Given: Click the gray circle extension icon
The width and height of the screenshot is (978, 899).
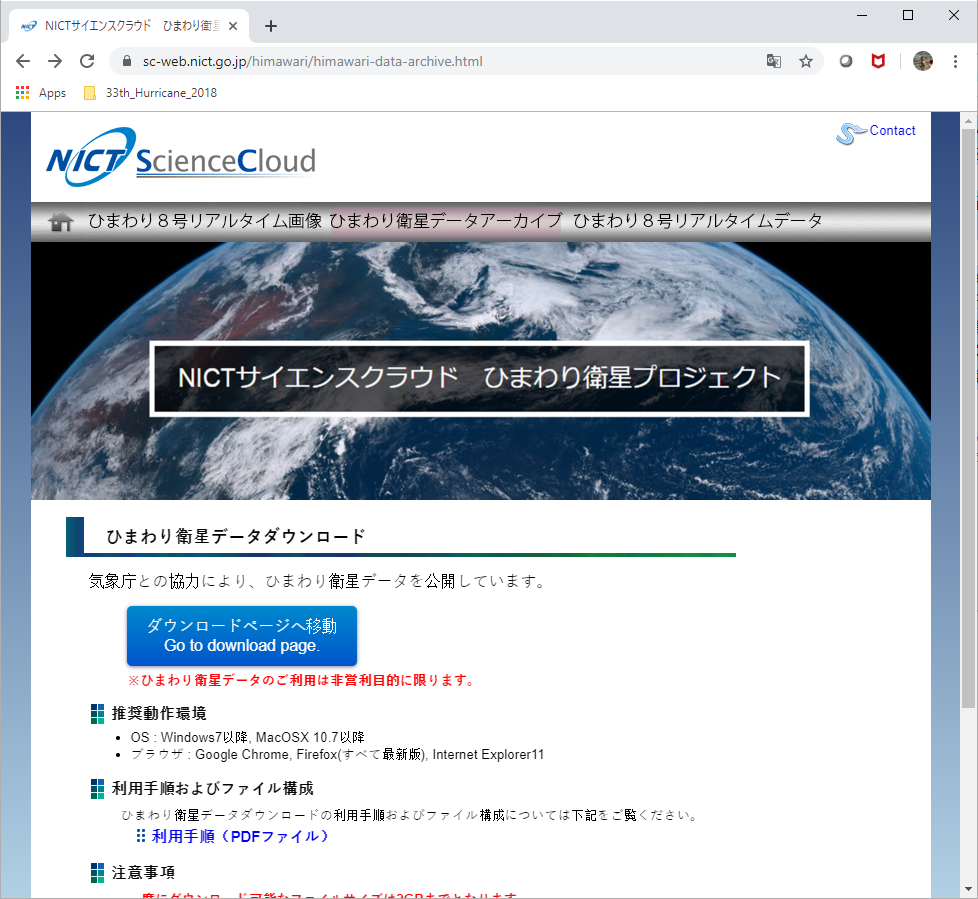Looking at the screenshot, I should 846,61.
